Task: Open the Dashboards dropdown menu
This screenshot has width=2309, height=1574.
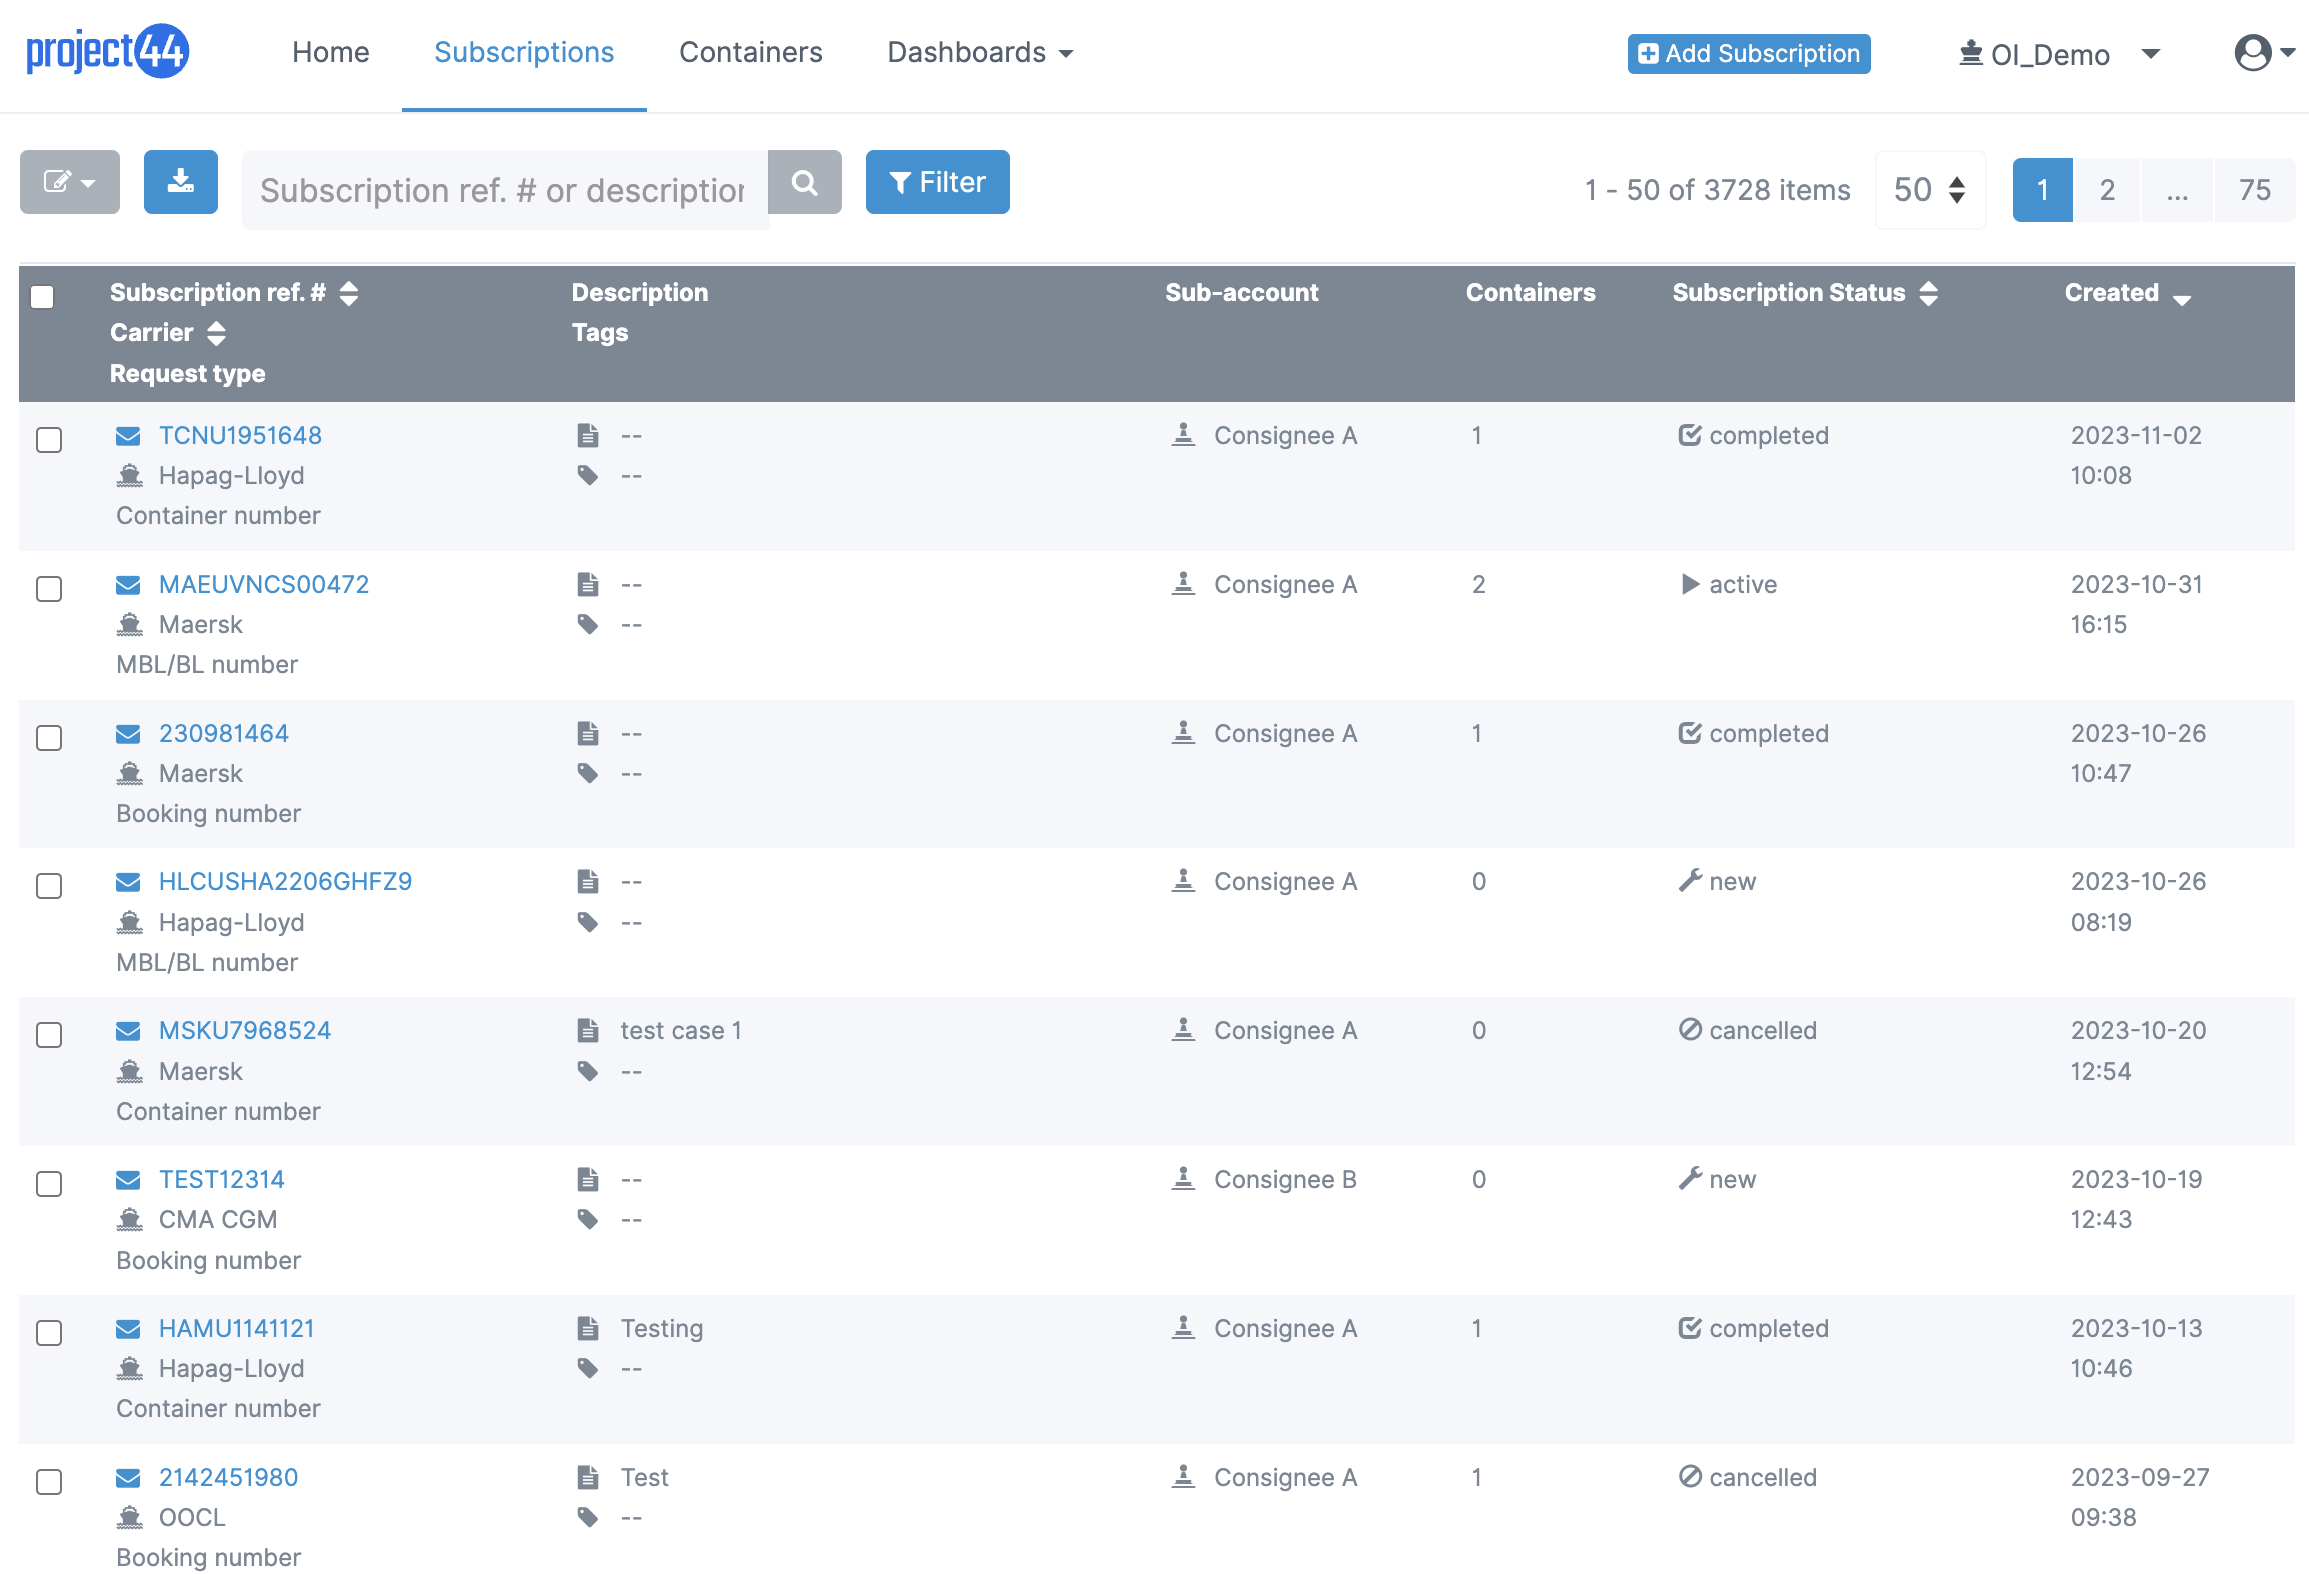Action: click(980, 52)
